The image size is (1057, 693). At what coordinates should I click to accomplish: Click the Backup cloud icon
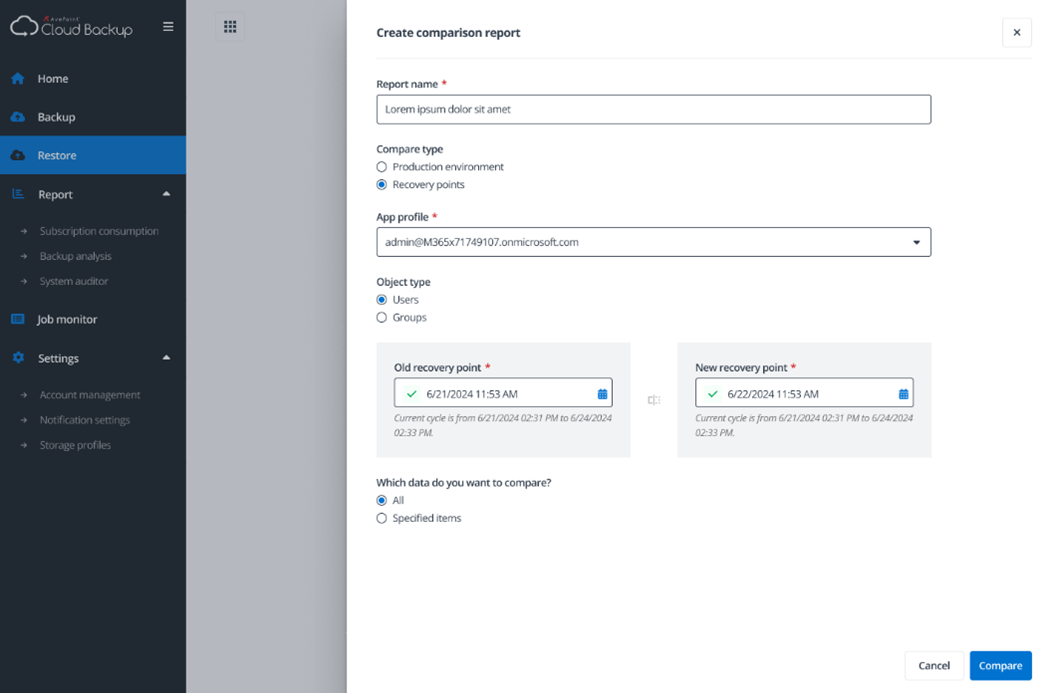[x=18, y=117]
